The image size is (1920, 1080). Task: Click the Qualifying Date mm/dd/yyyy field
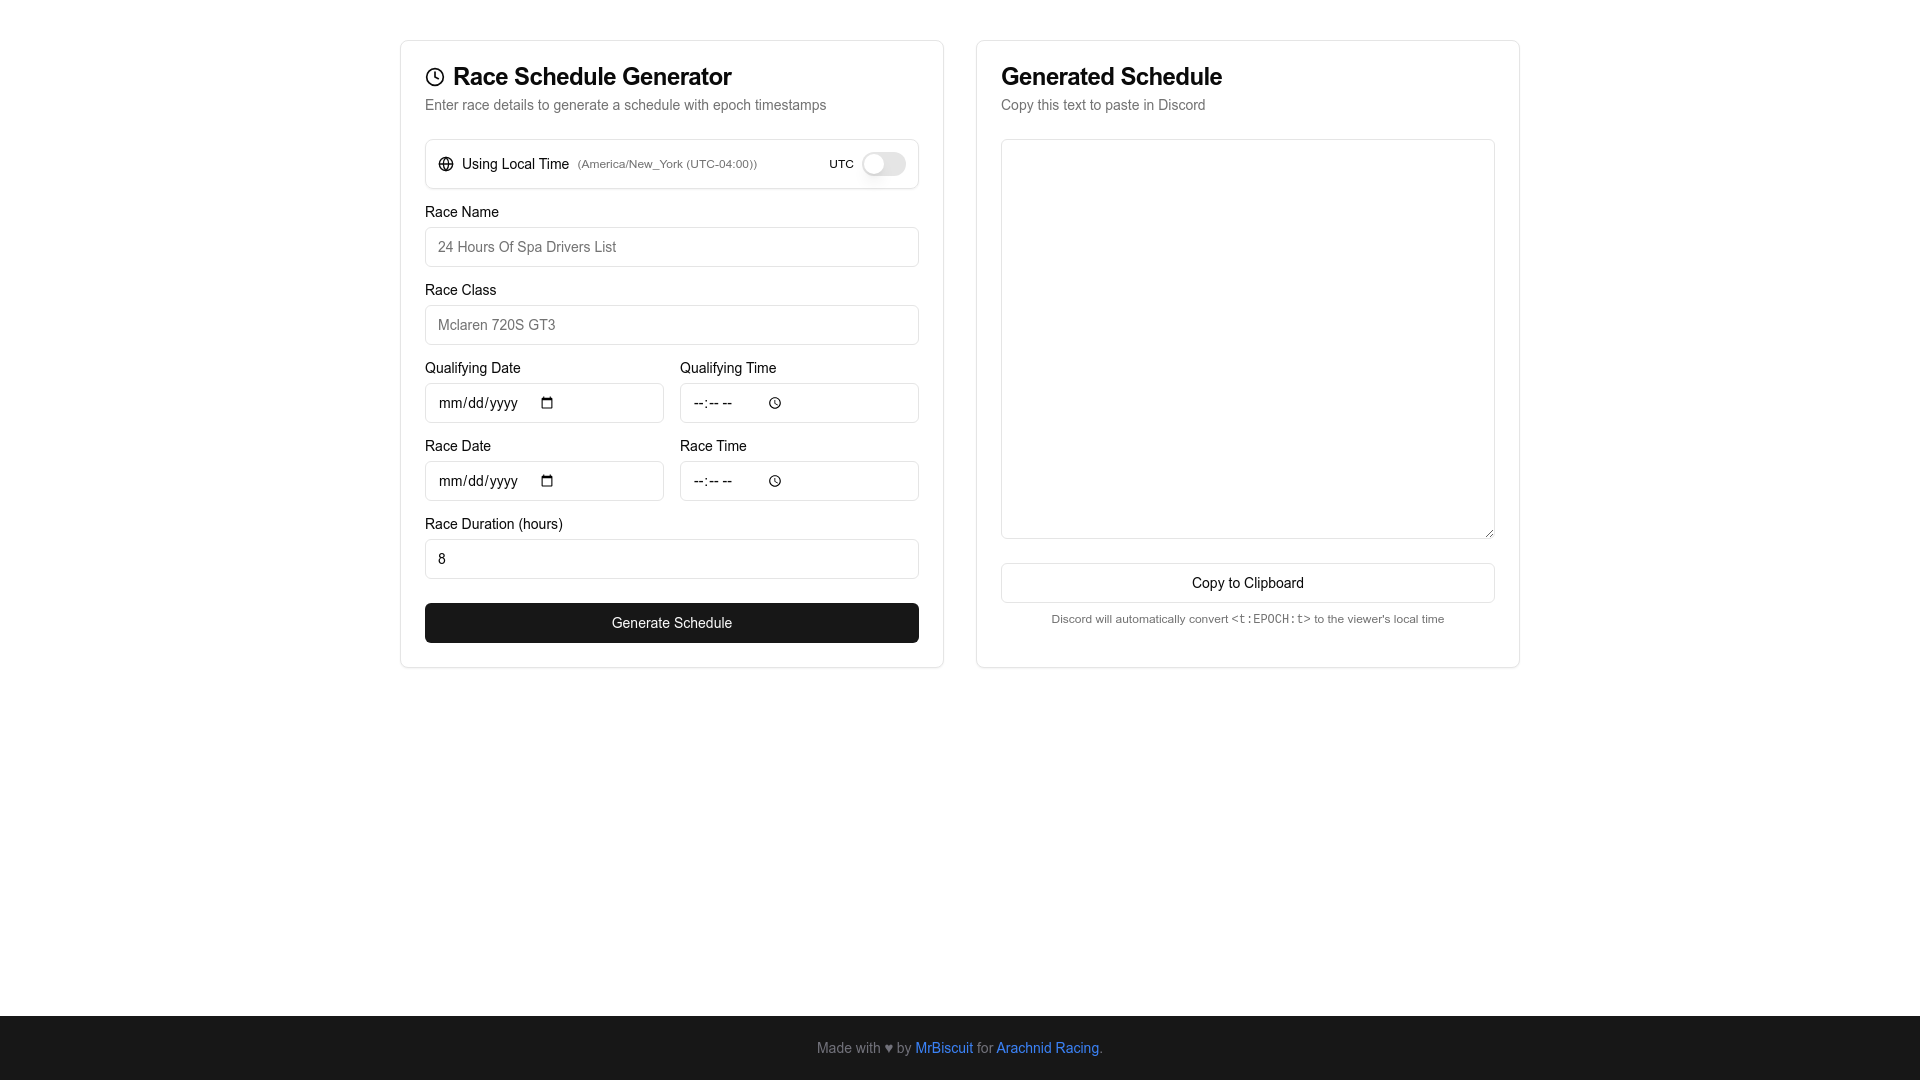point(544,403)
